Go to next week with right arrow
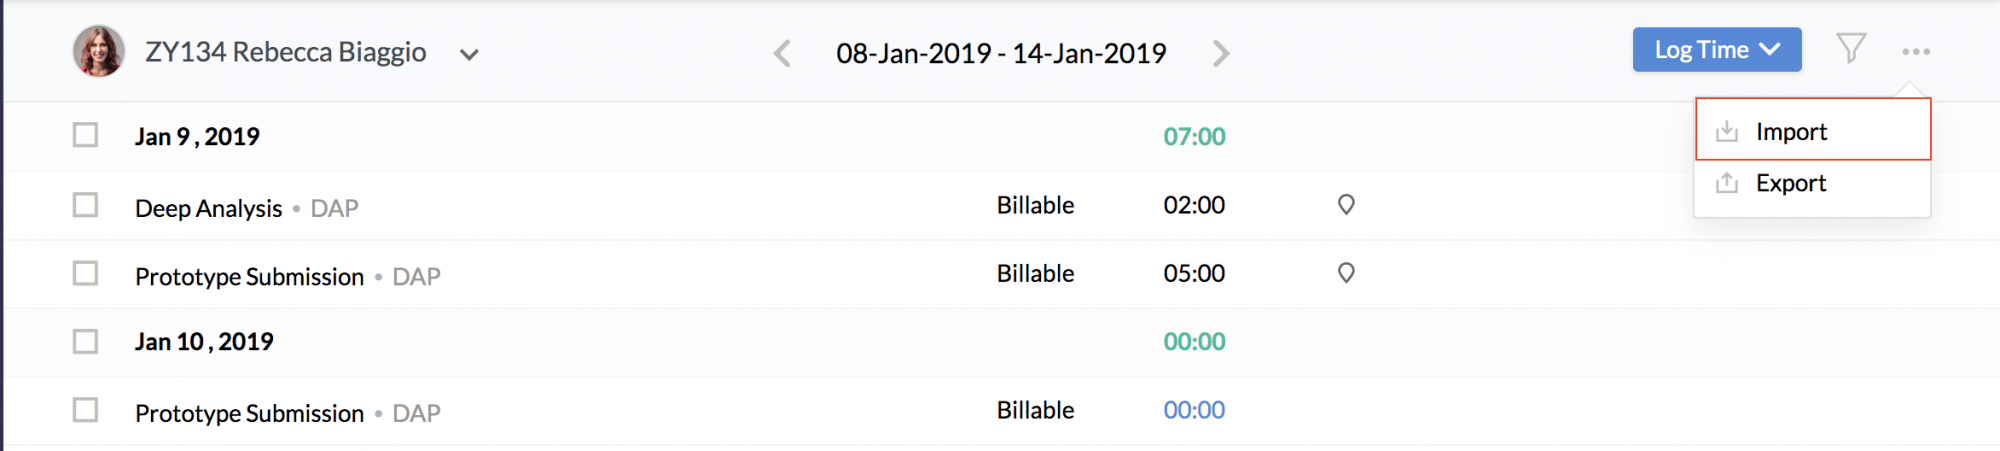The width and height of the screenshot is (2000, 451). [x=1220, y=53]
